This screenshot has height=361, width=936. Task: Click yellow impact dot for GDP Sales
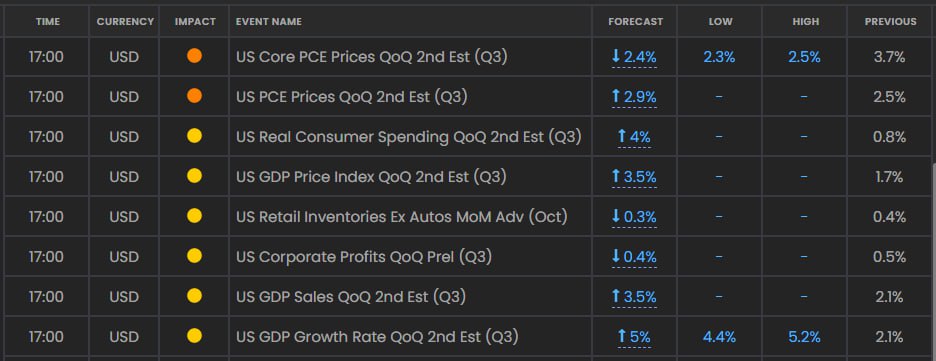click(x=194, y=296)
